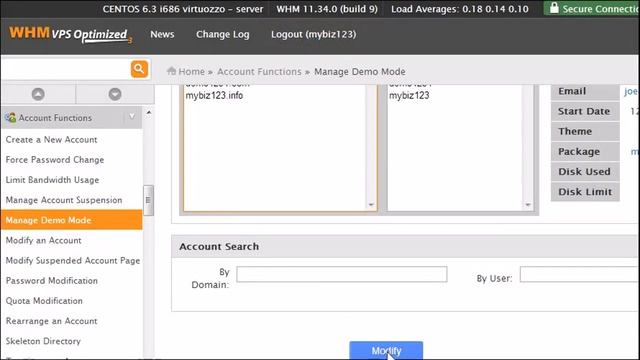
Task: Go to Home breadcrumb link
Action: point(191,71)
